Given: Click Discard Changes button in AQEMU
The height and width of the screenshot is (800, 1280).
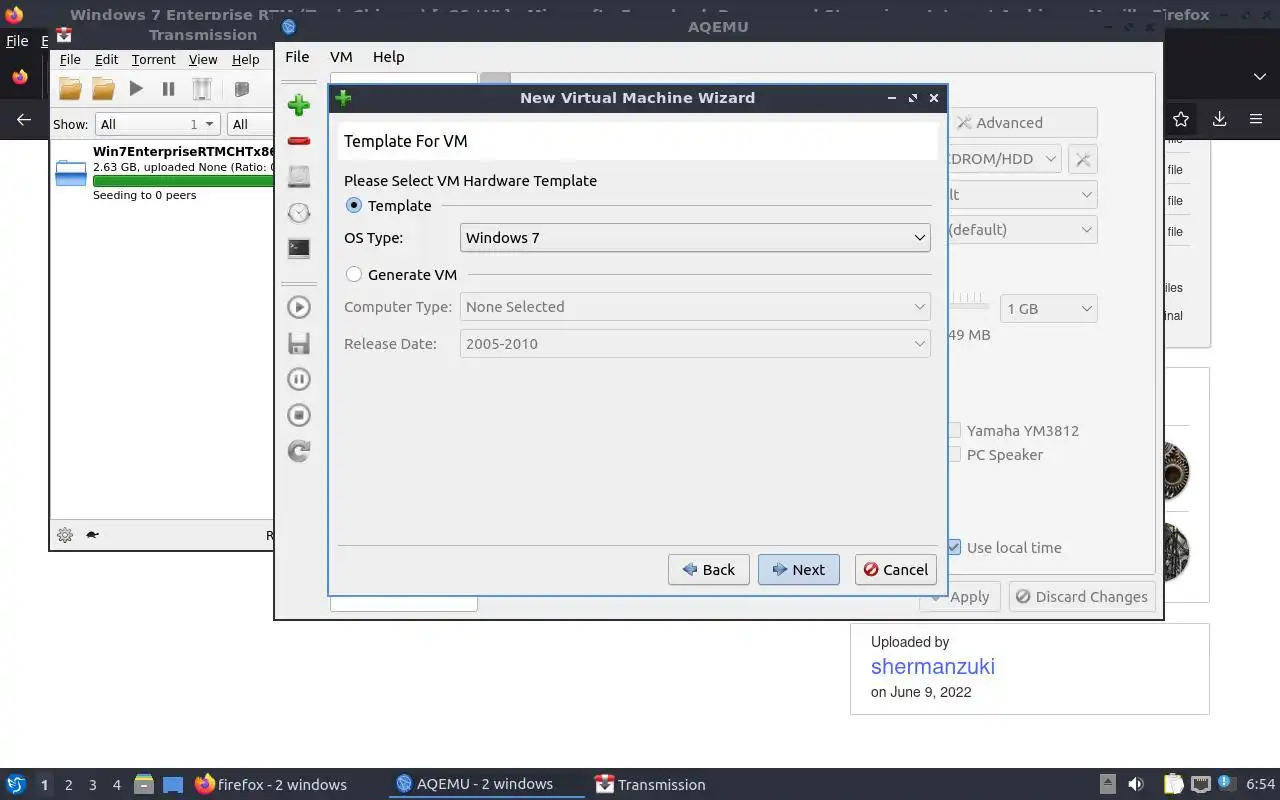Looking at the screenshot, I should pyautogui.click(x=1082, y=597).
